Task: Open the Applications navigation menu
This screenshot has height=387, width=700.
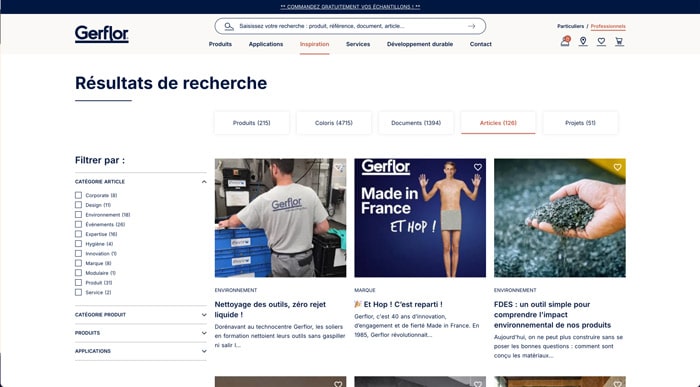Action: point(266,44)
